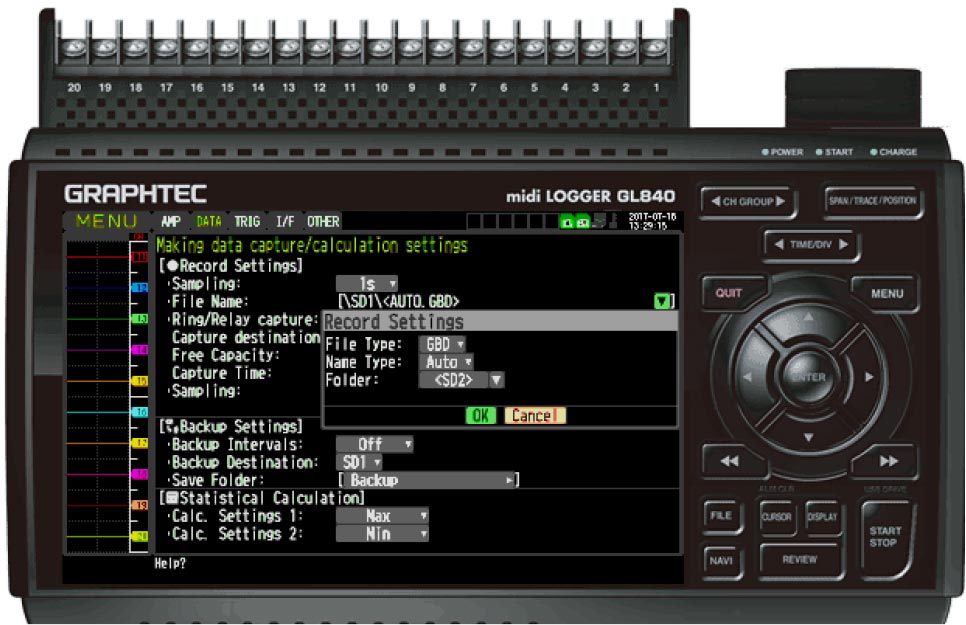This screenshot has width=966, height=625.
Task: Click the channel 14 magenta marker
Action: coord(140,349)
